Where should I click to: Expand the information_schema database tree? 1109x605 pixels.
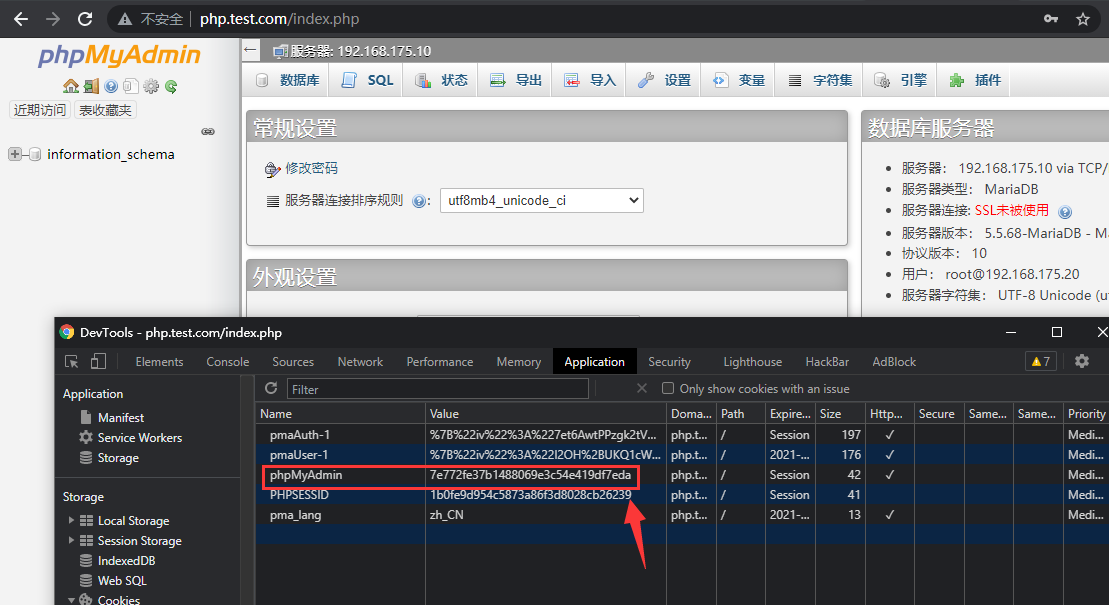pyautogui.click(x=15, y=154)
